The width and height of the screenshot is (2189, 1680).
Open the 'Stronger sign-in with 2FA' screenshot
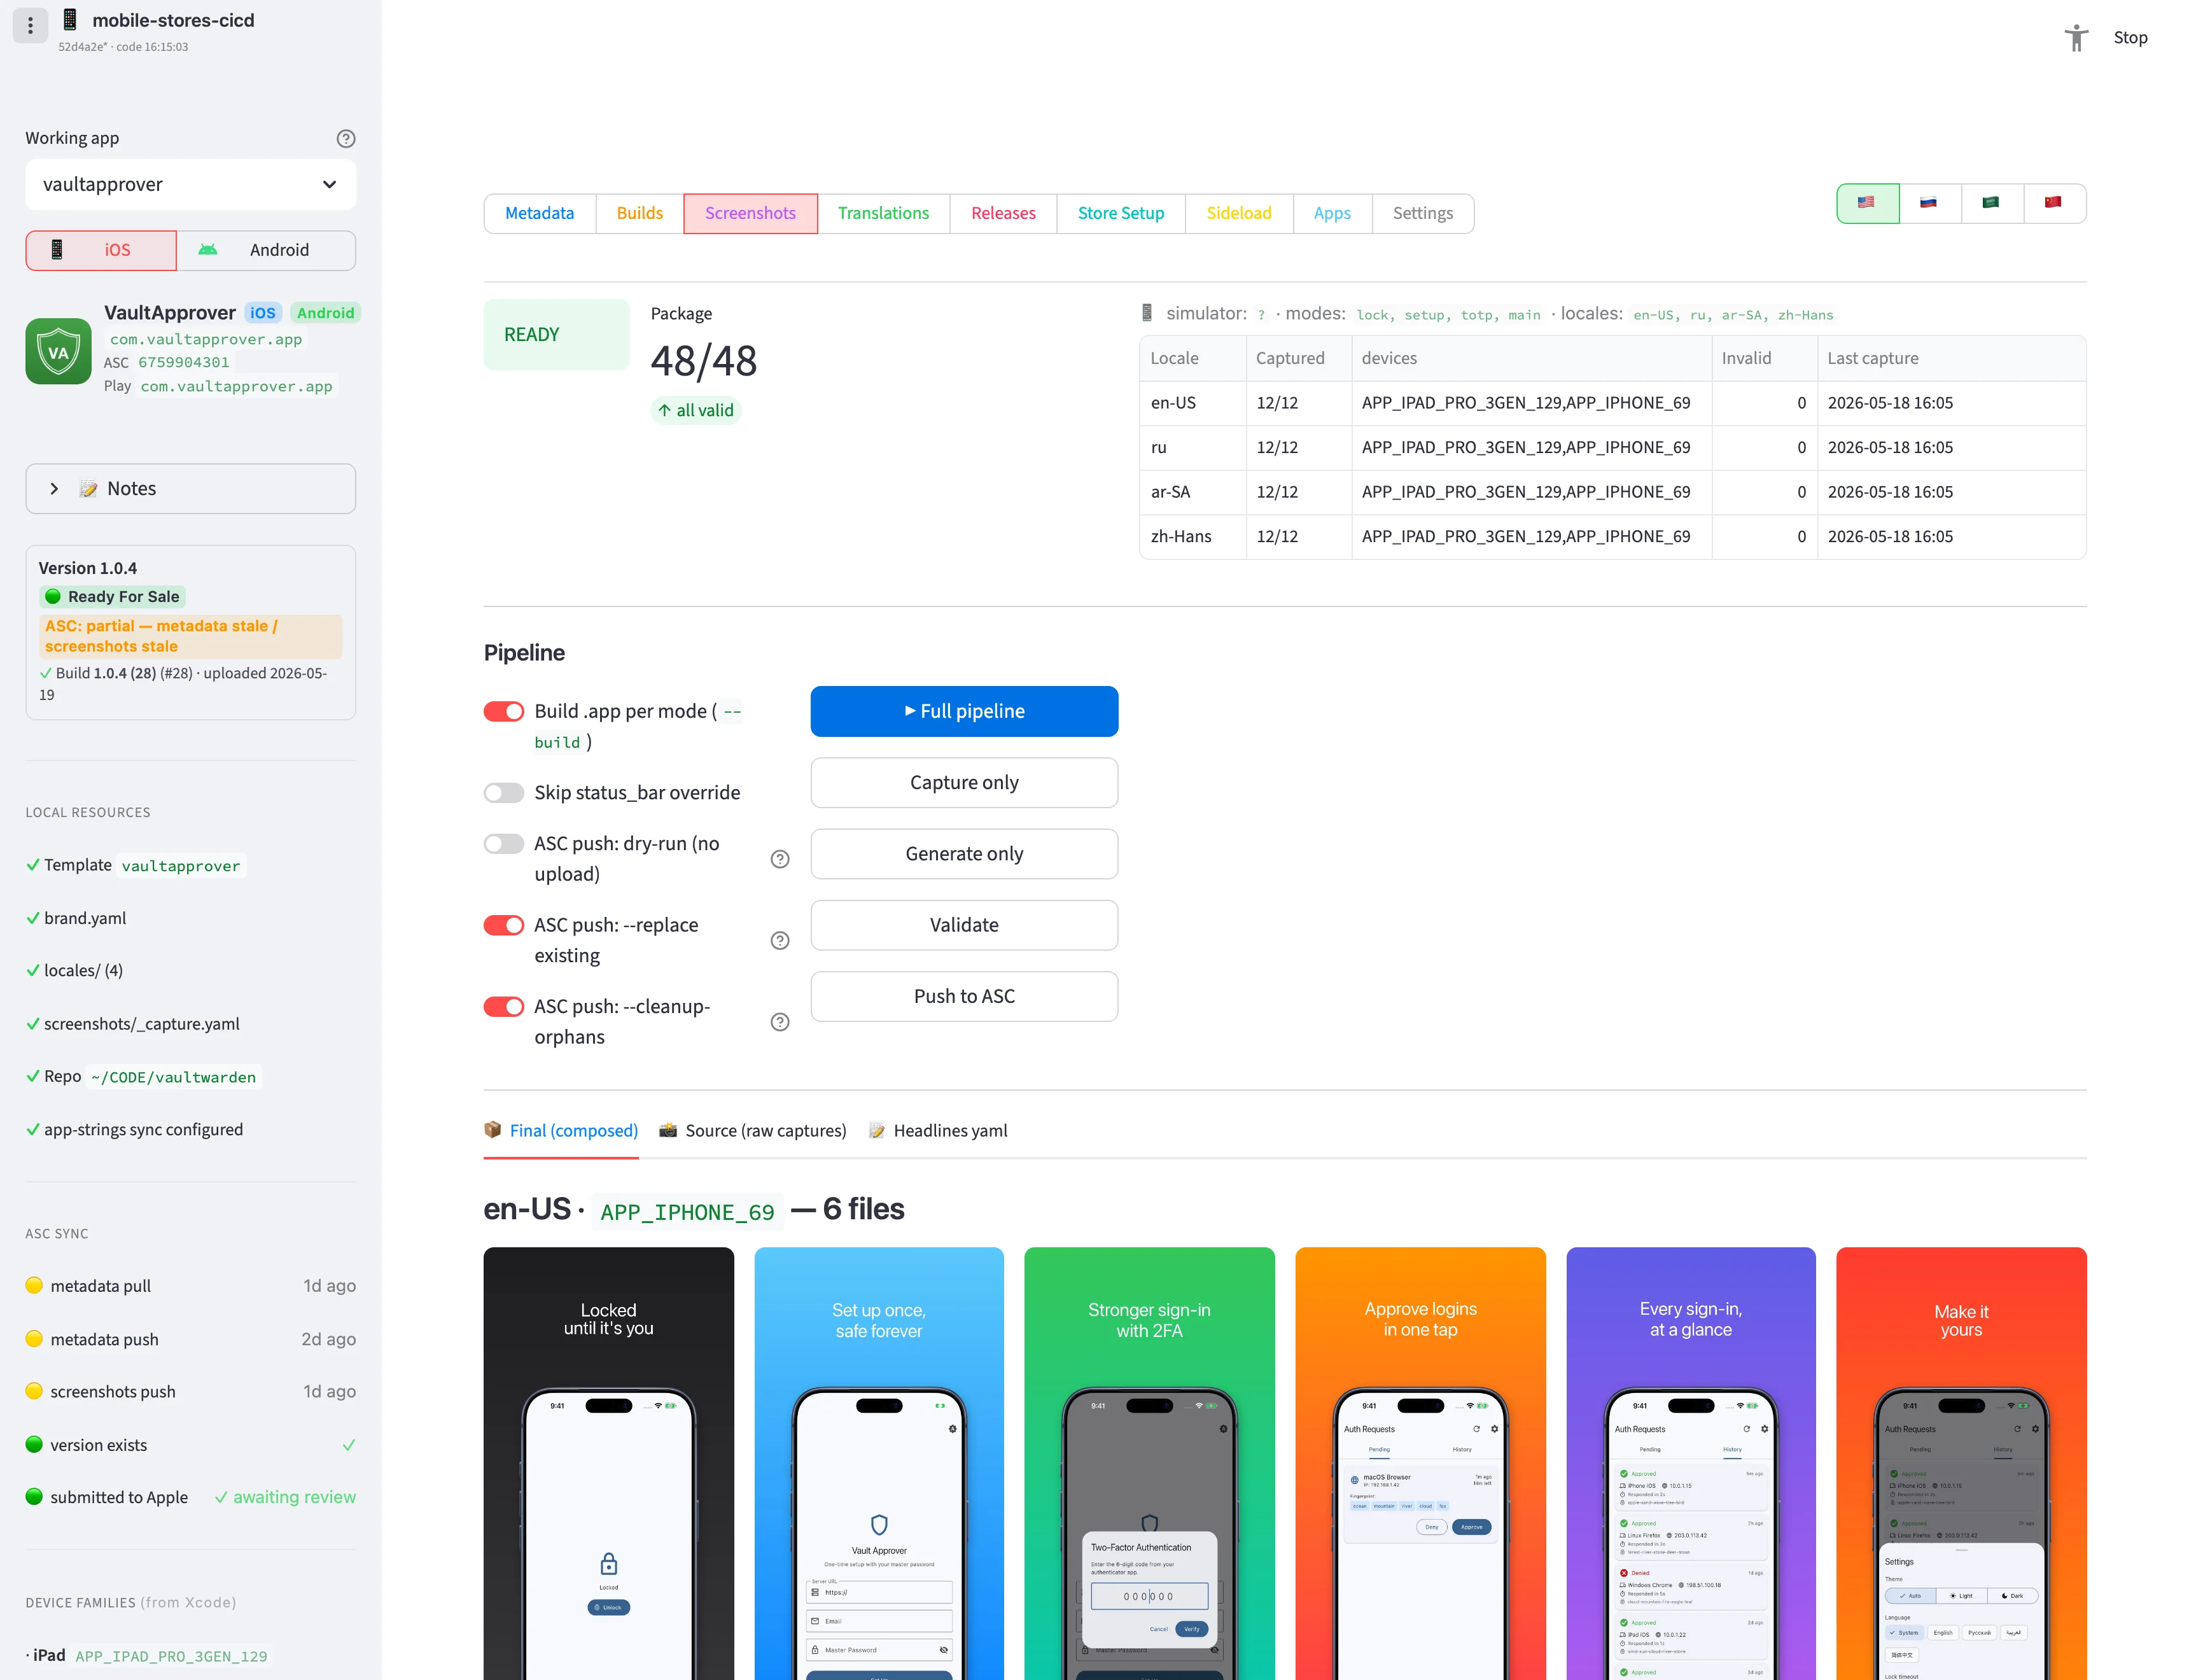pos(1150,1464)
